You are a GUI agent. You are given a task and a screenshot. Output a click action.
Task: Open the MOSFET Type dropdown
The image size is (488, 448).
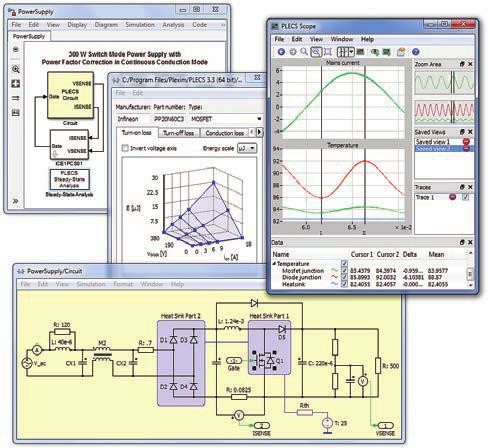pos(226,119)
